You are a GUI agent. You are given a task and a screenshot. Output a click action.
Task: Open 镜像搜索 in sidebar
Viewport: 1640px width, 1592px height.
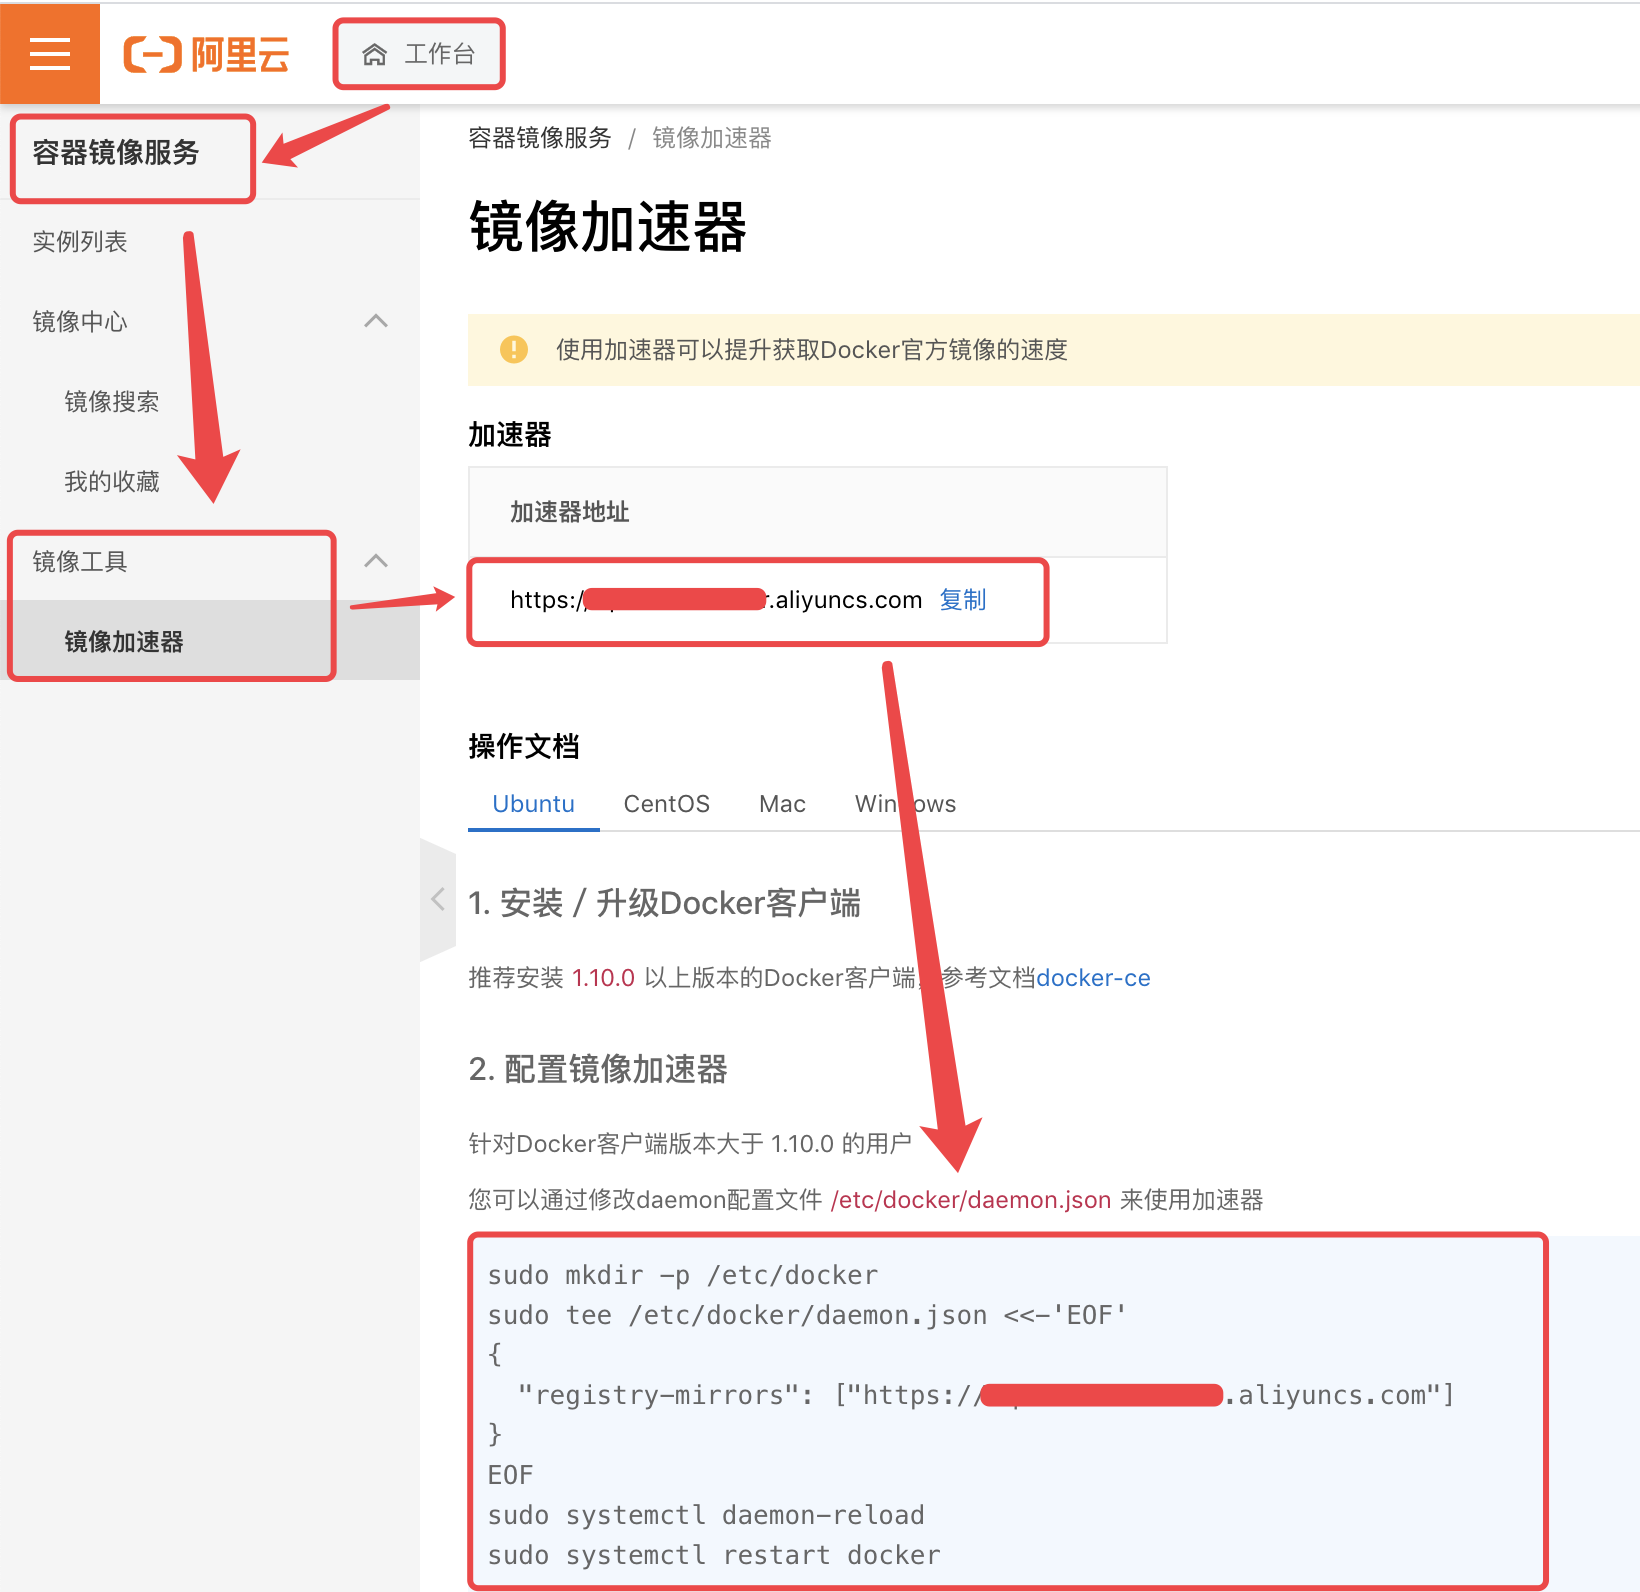point(112,402)
